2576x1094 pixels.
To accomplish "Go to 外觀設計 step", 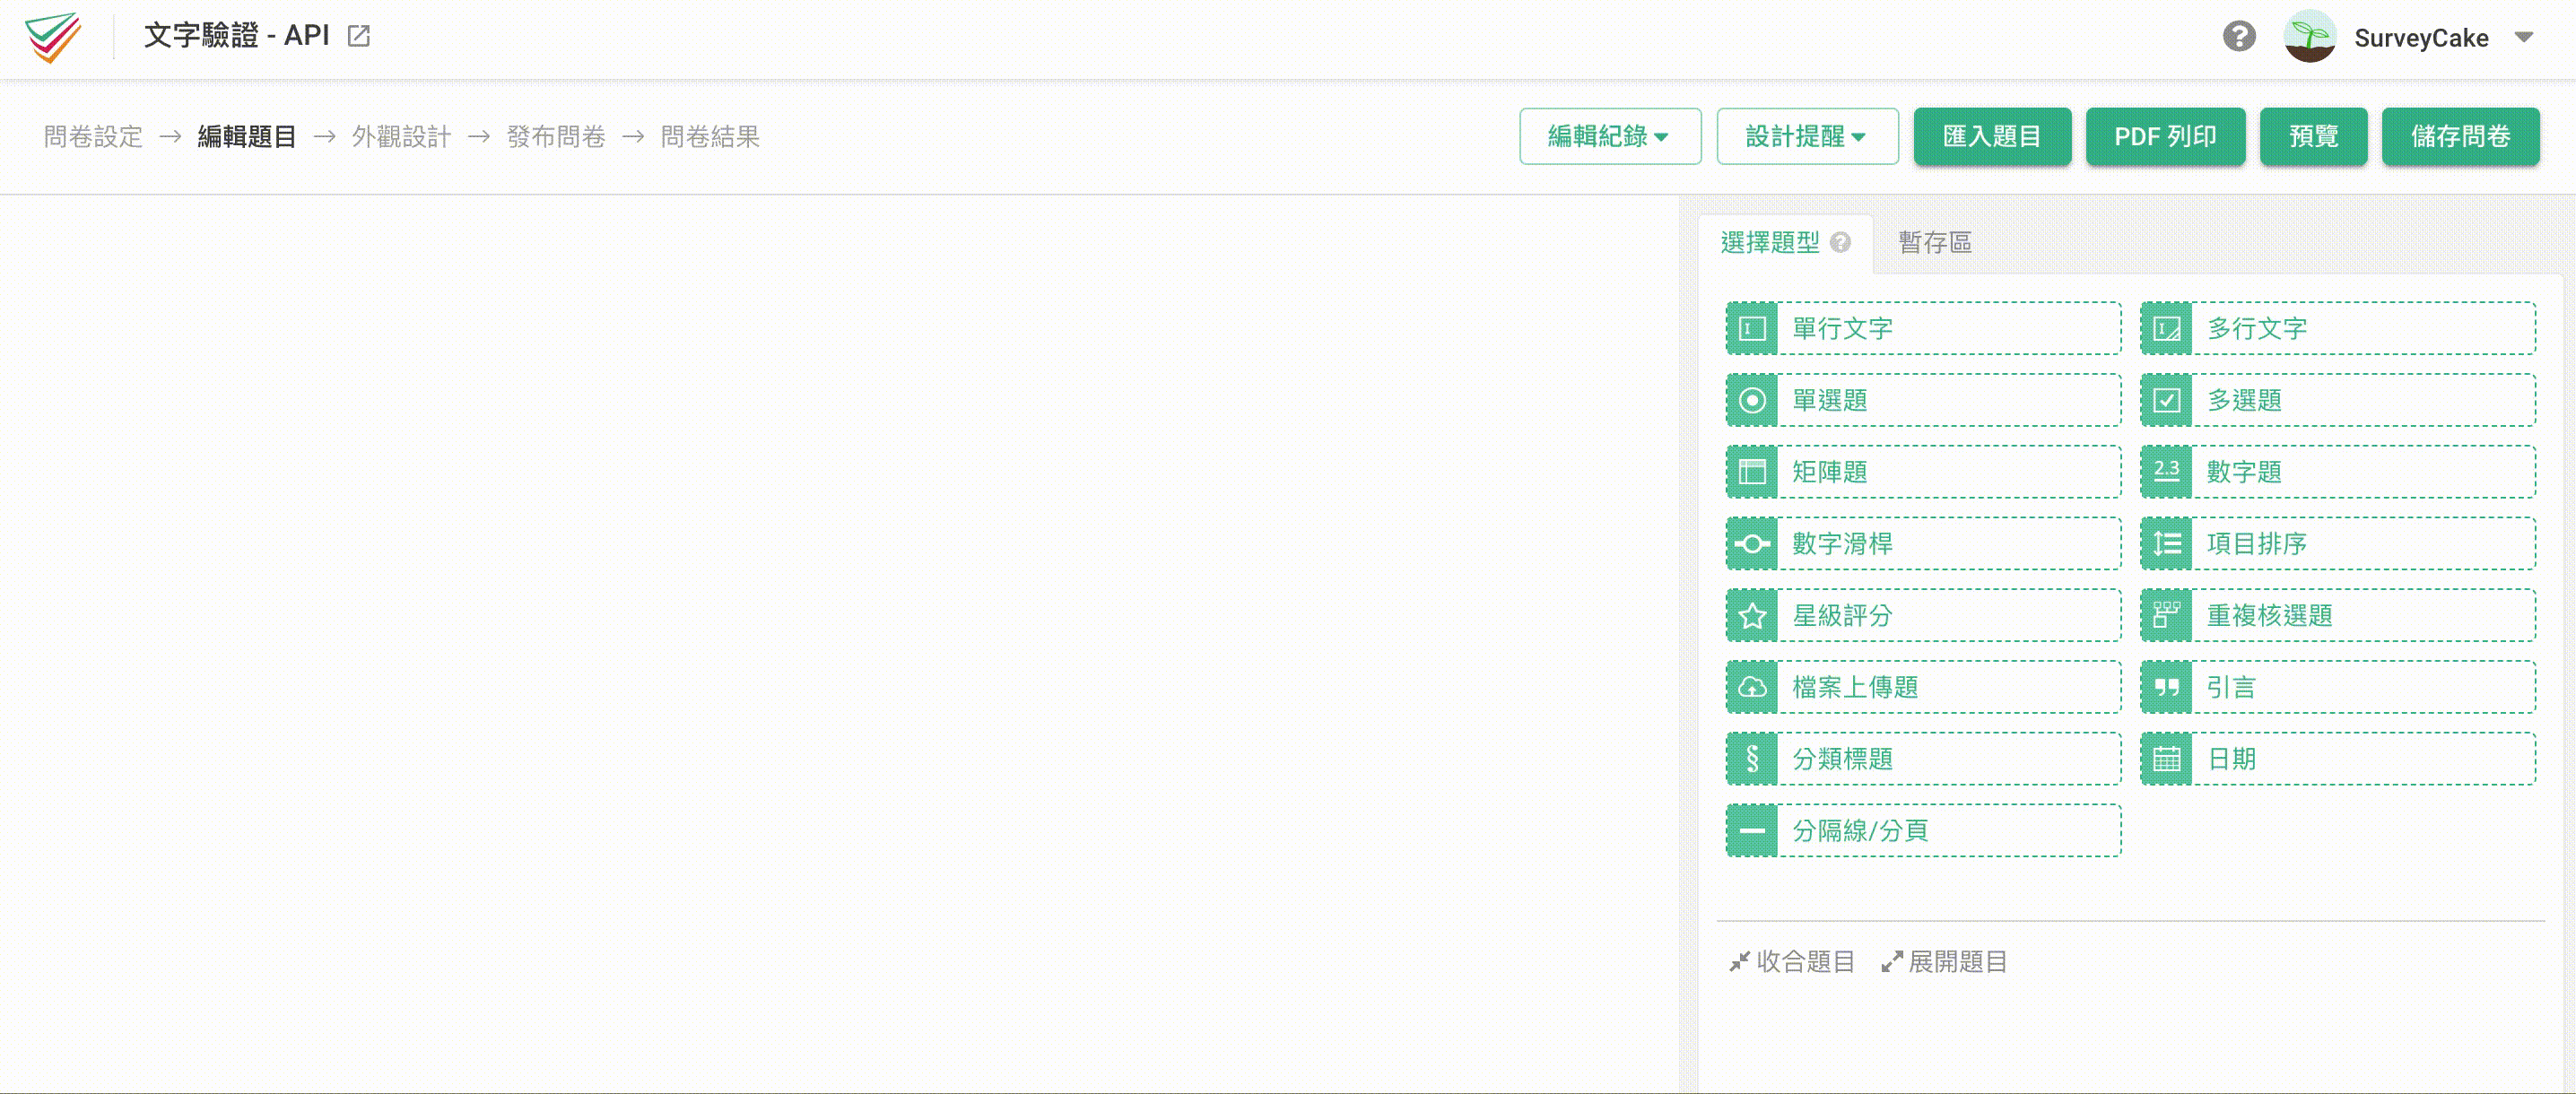I will pos(401,136).
